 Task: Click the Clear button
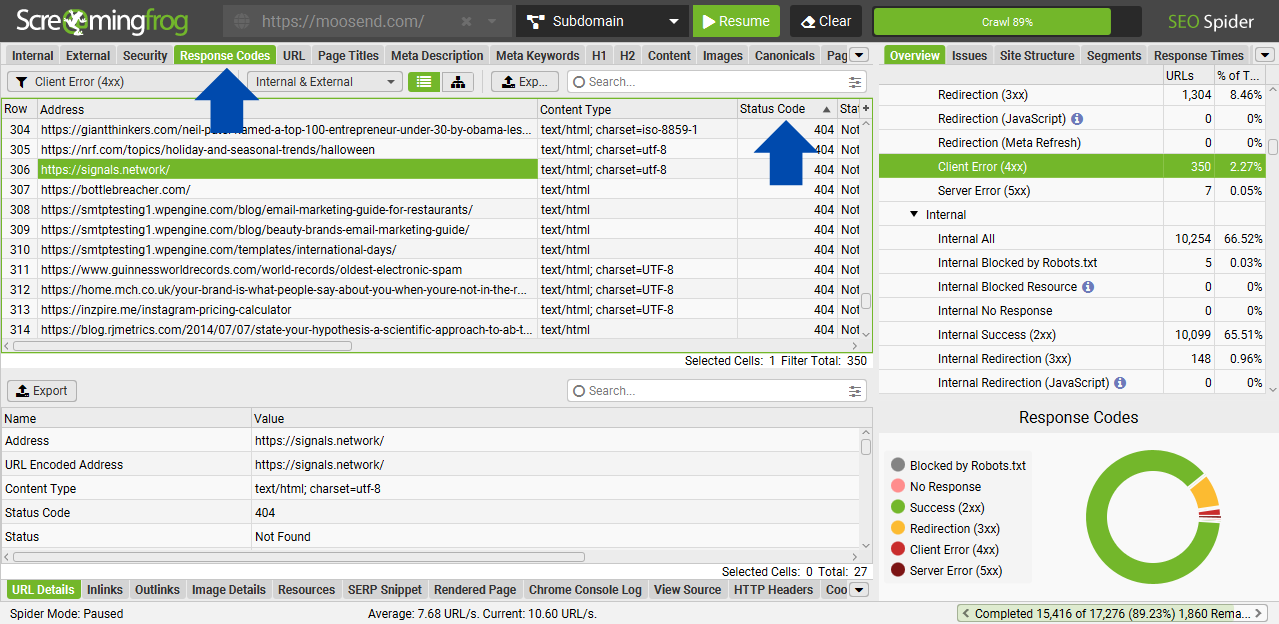pos(826,21)
